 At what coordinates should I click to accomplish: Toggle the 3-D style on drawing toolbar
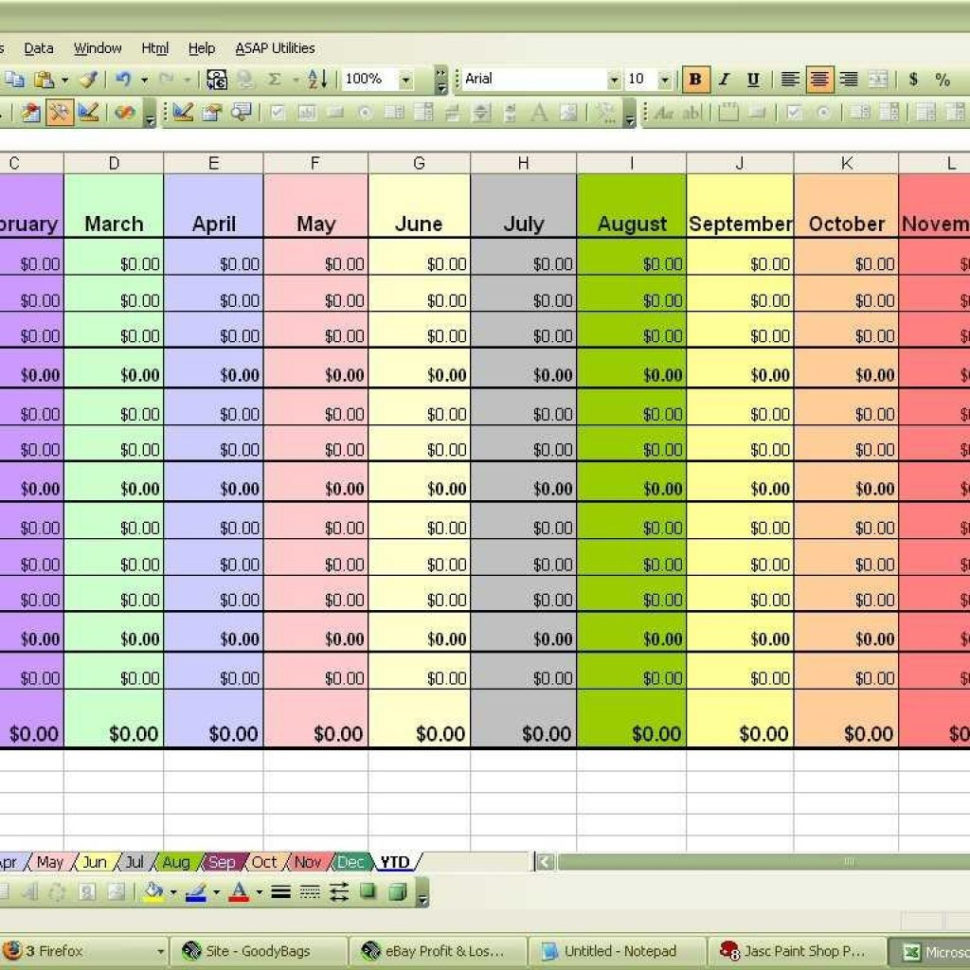pyautogui.click(x=396, y=891)
